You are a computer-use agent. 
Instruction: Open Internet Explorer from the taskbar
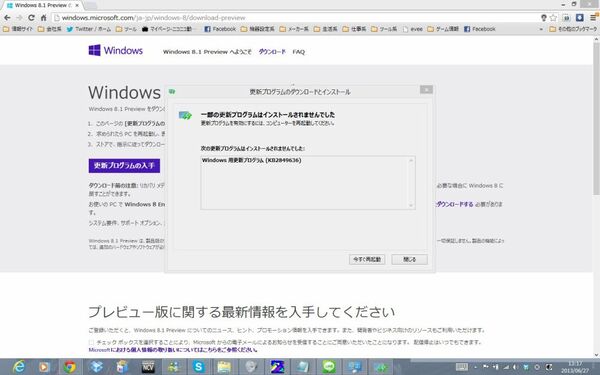[x=18, y=367]
